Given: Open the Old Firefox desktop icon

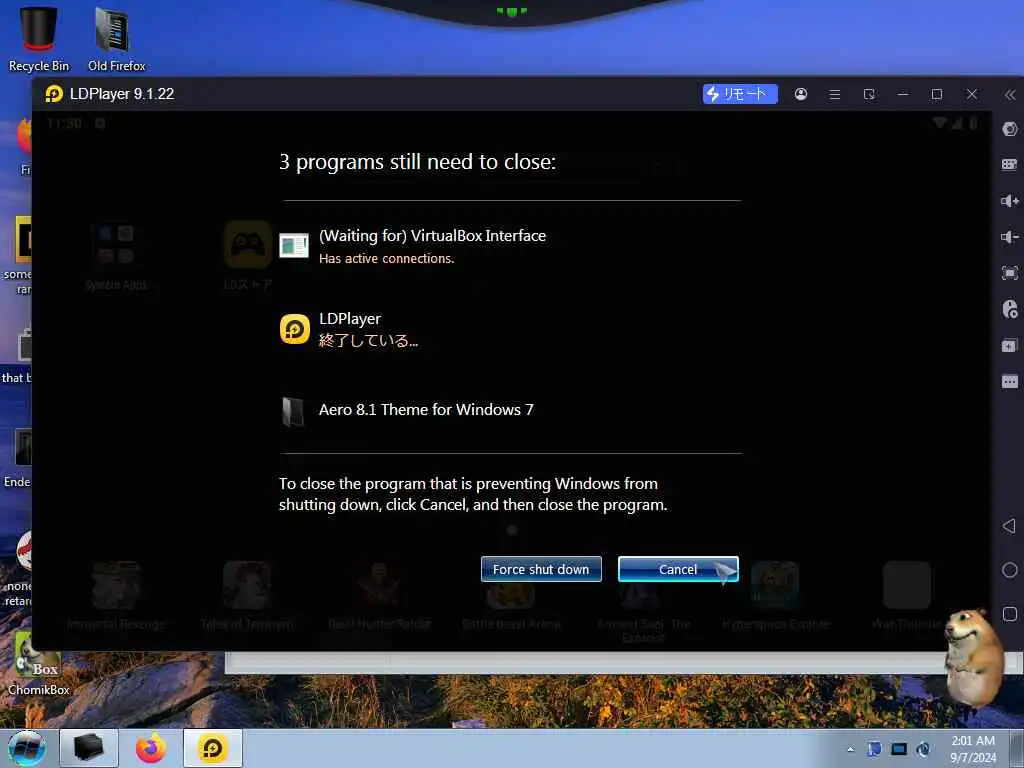Looking at the screenshot, I should tap(116, 39).
